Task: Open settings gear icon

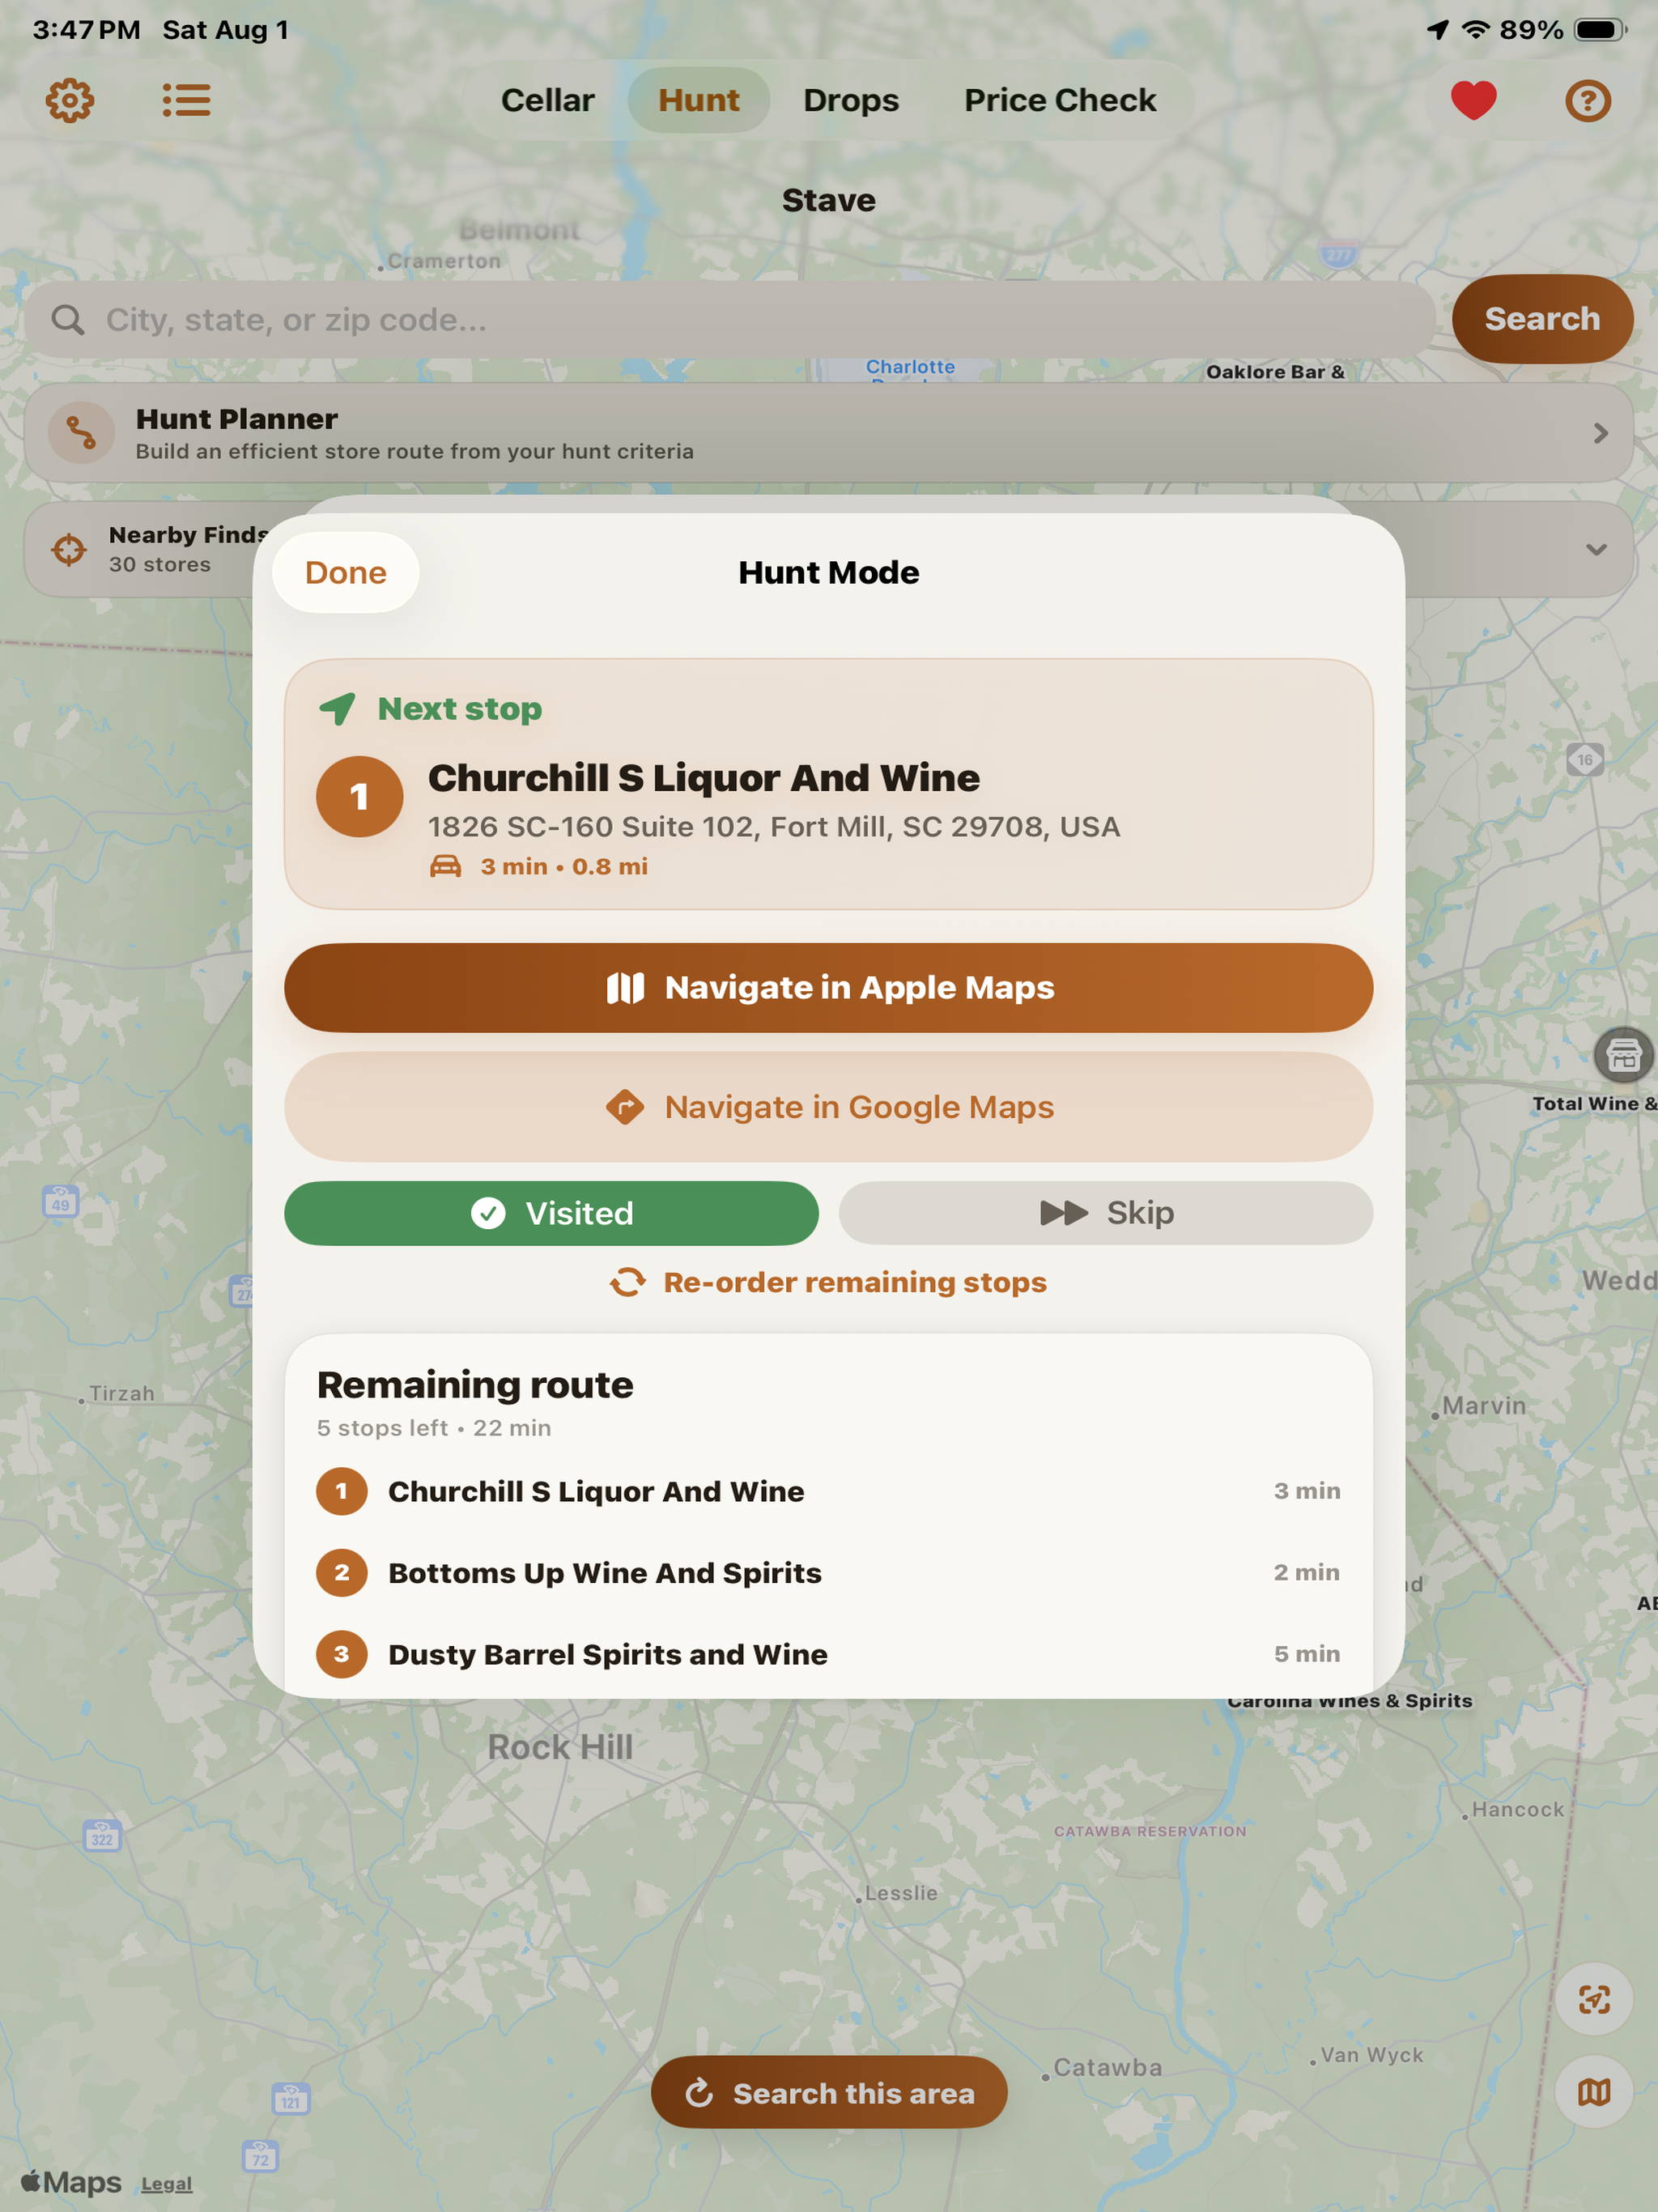Action: 70,100
